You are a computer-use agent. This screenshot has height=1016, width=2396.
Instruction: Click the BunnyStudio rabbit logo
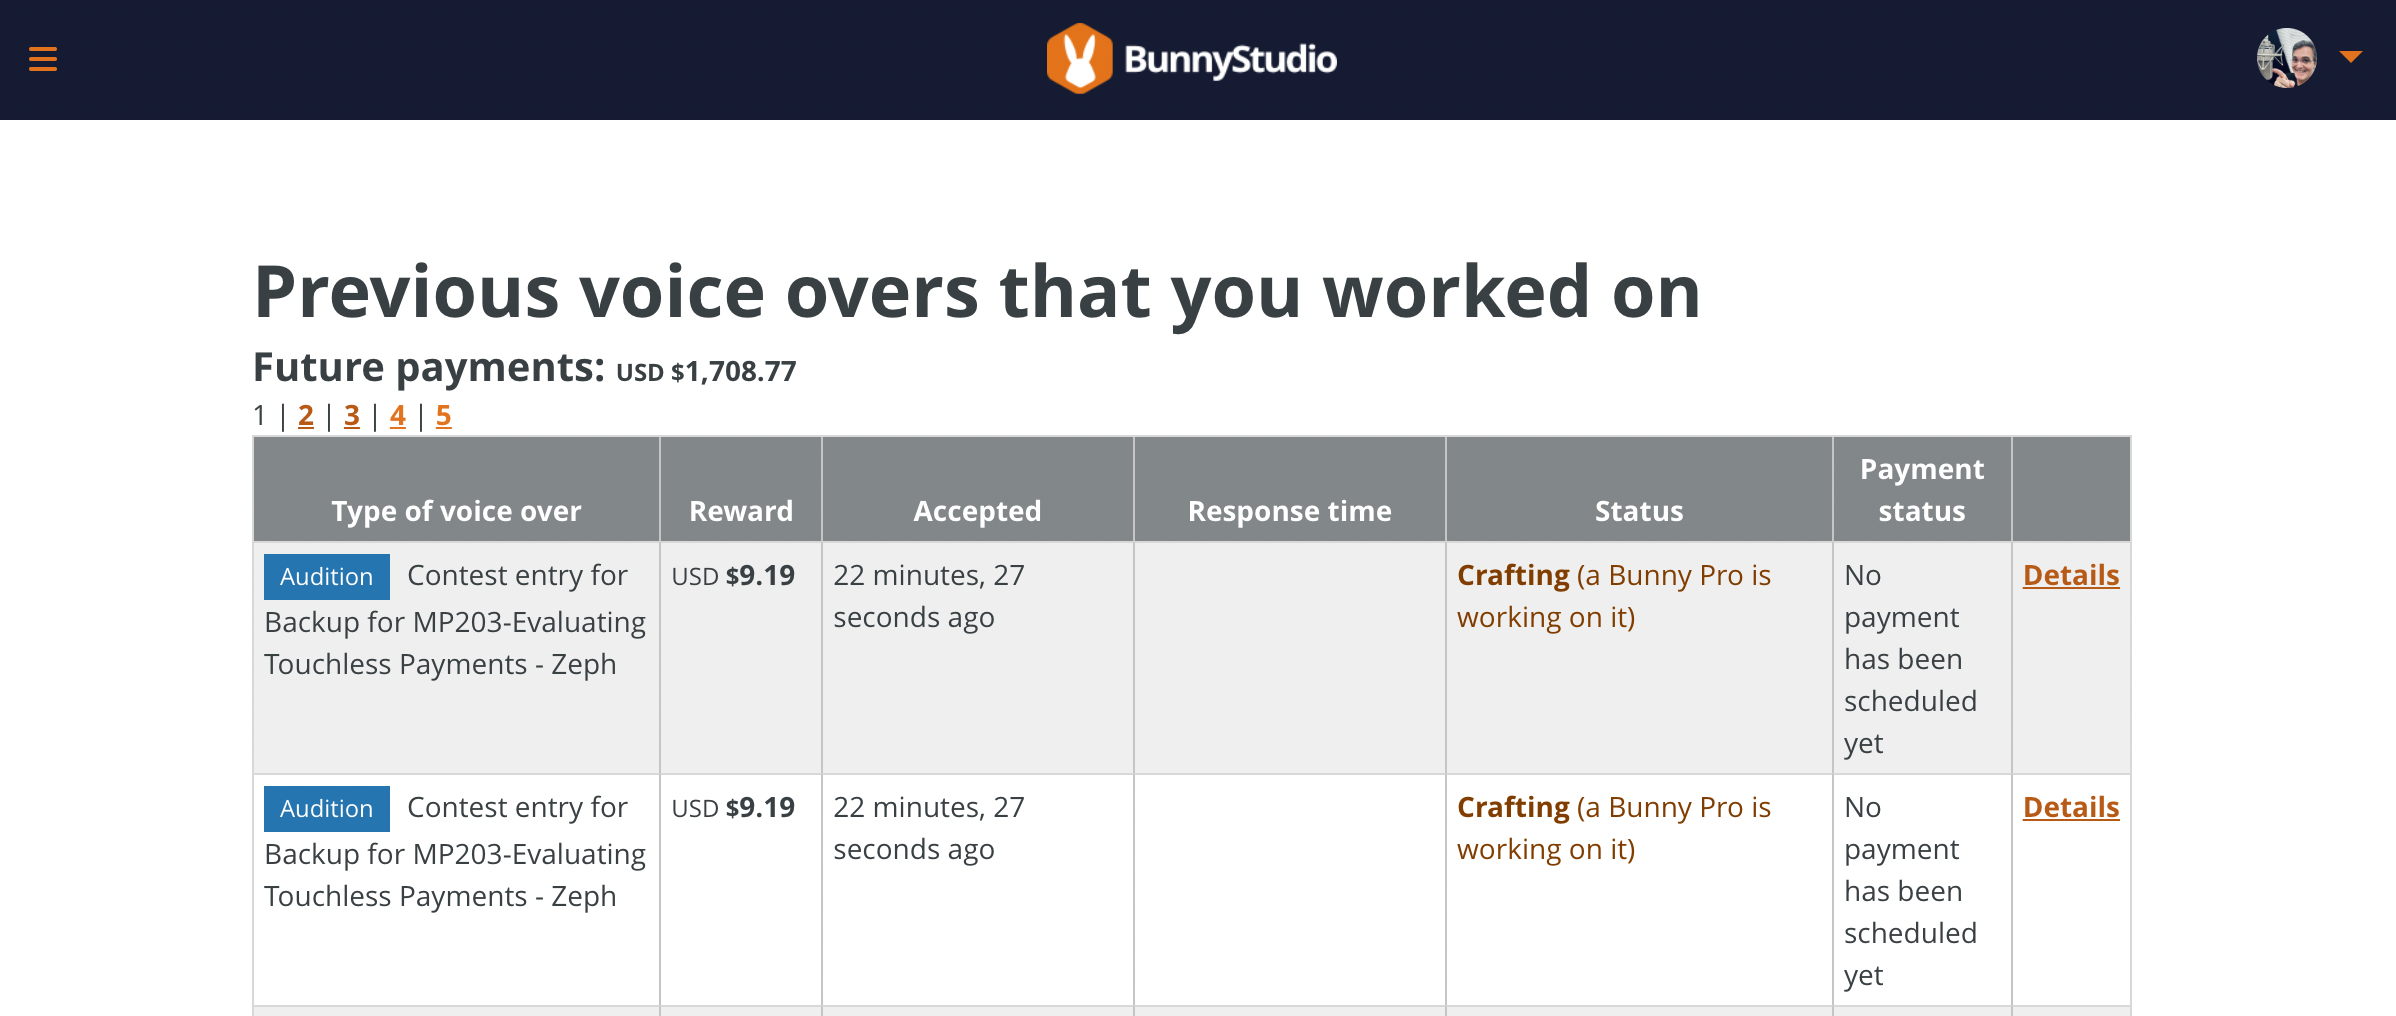point(1079,59)
